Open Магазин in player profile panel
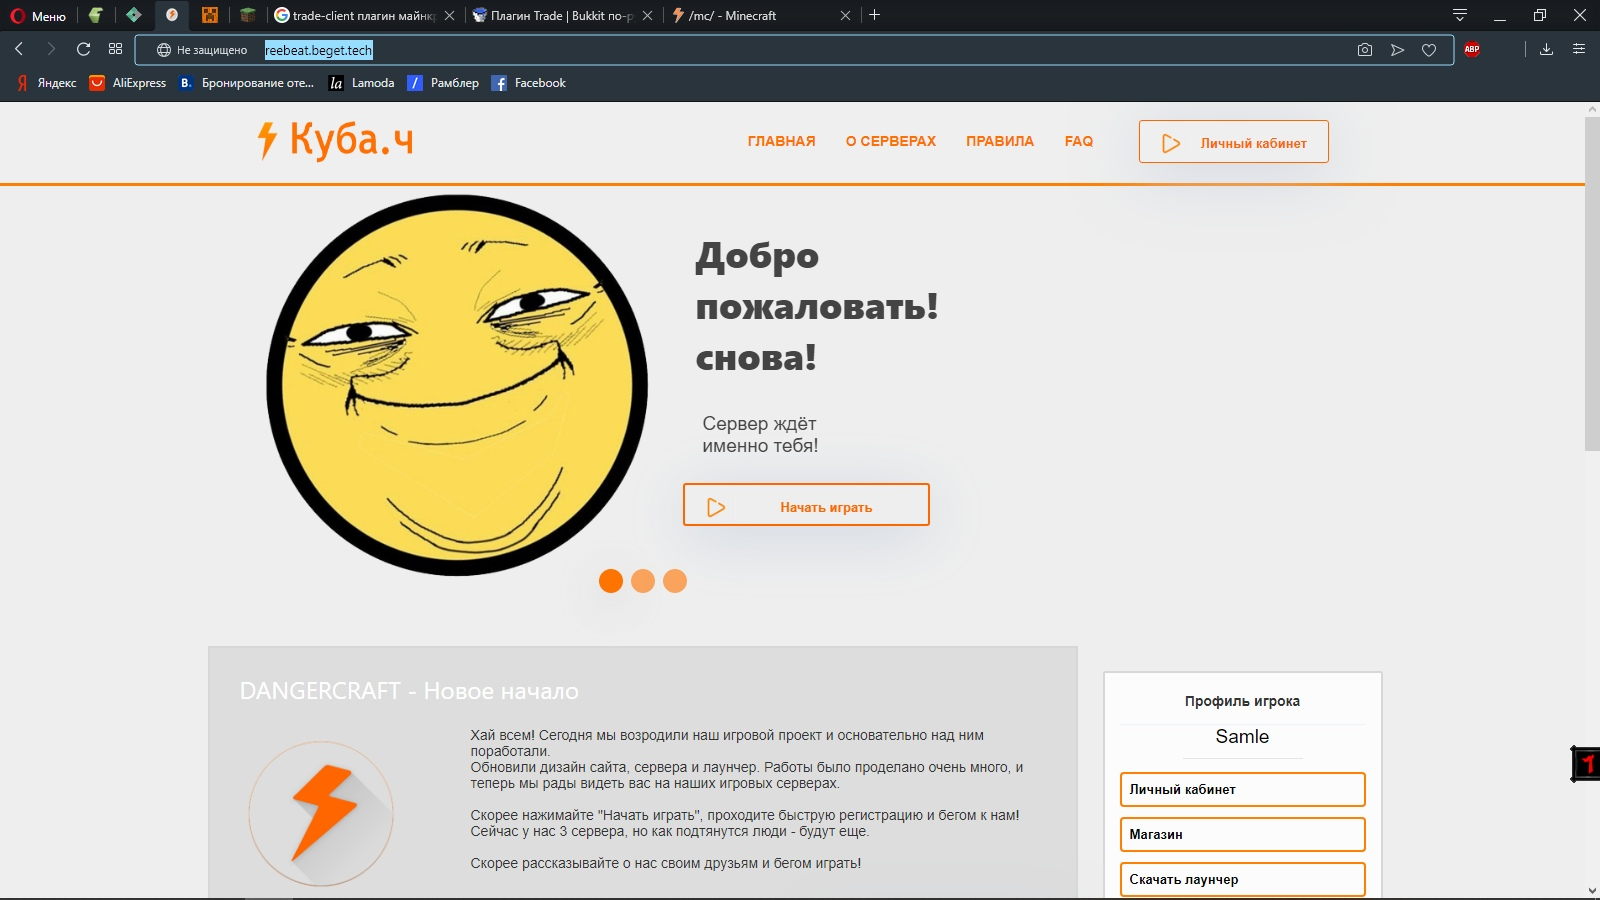 1243,834
